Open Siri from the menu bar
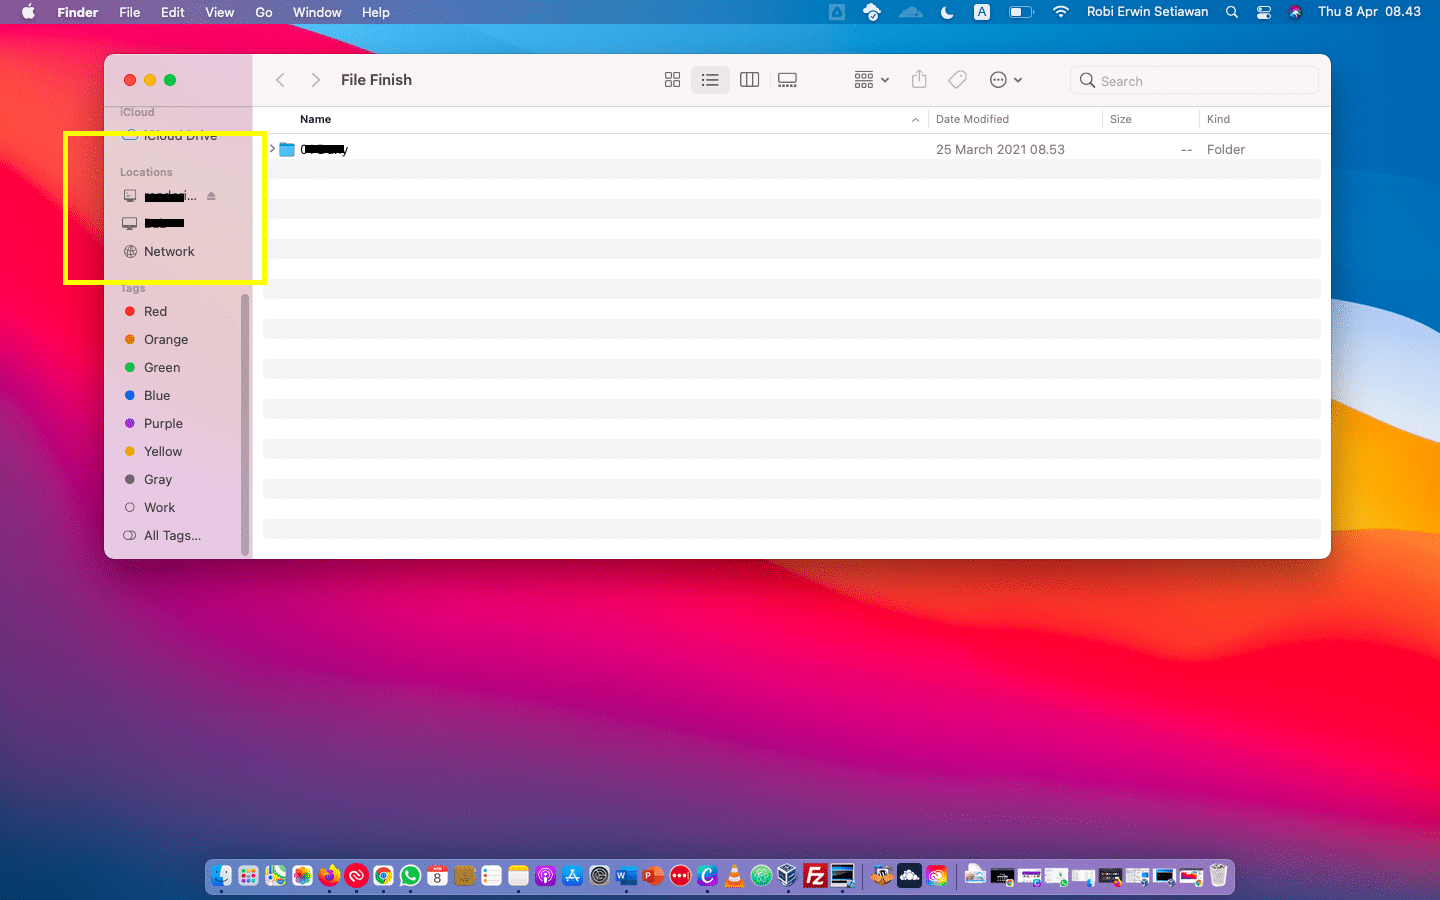This screenshot has height=900, width=1440. tap(1295, 12)
